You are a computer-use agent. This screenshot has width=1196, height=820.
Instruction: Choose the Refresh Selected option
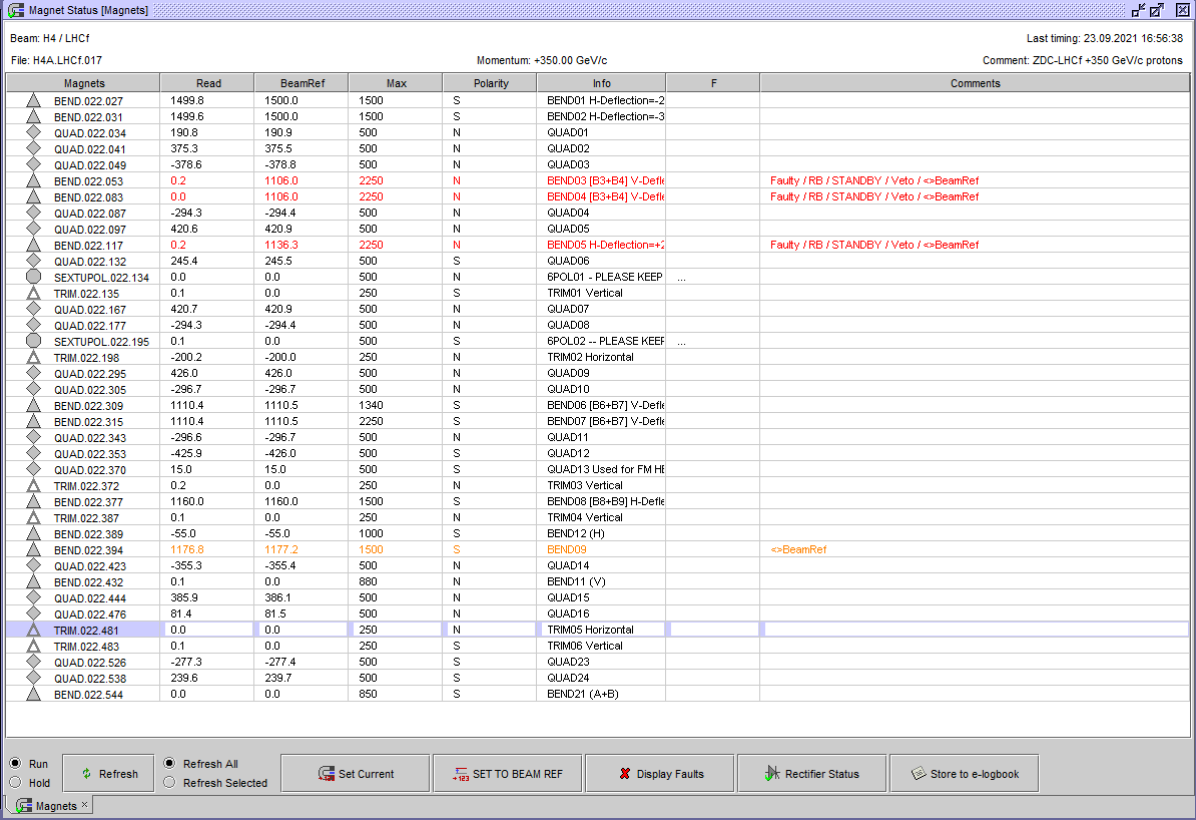point(169,783)
